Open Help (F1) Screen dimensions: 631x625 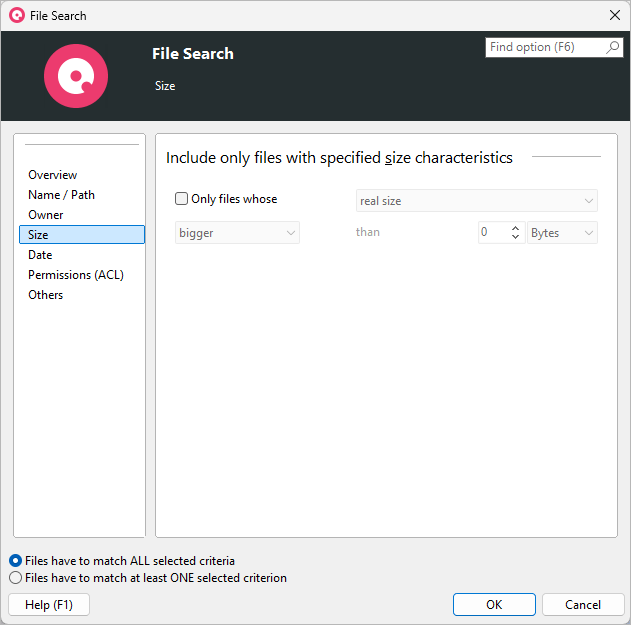(48, 605)
